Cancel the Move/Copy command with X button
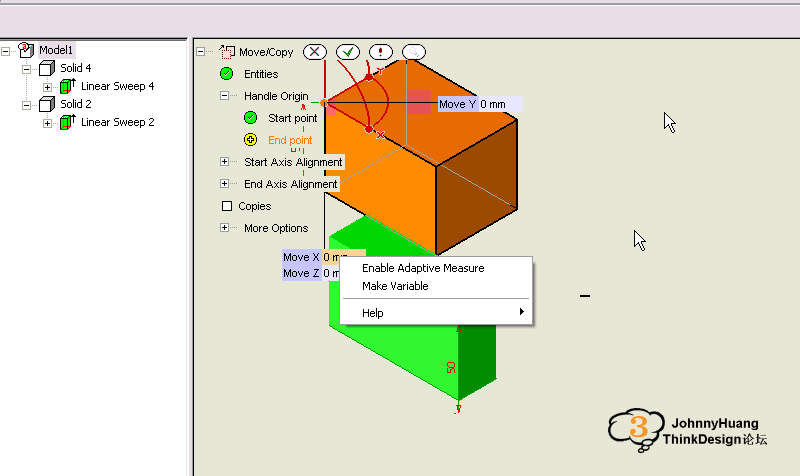This screenshot has width=800, height=476. pyautogui.click(x=315, y=52)
